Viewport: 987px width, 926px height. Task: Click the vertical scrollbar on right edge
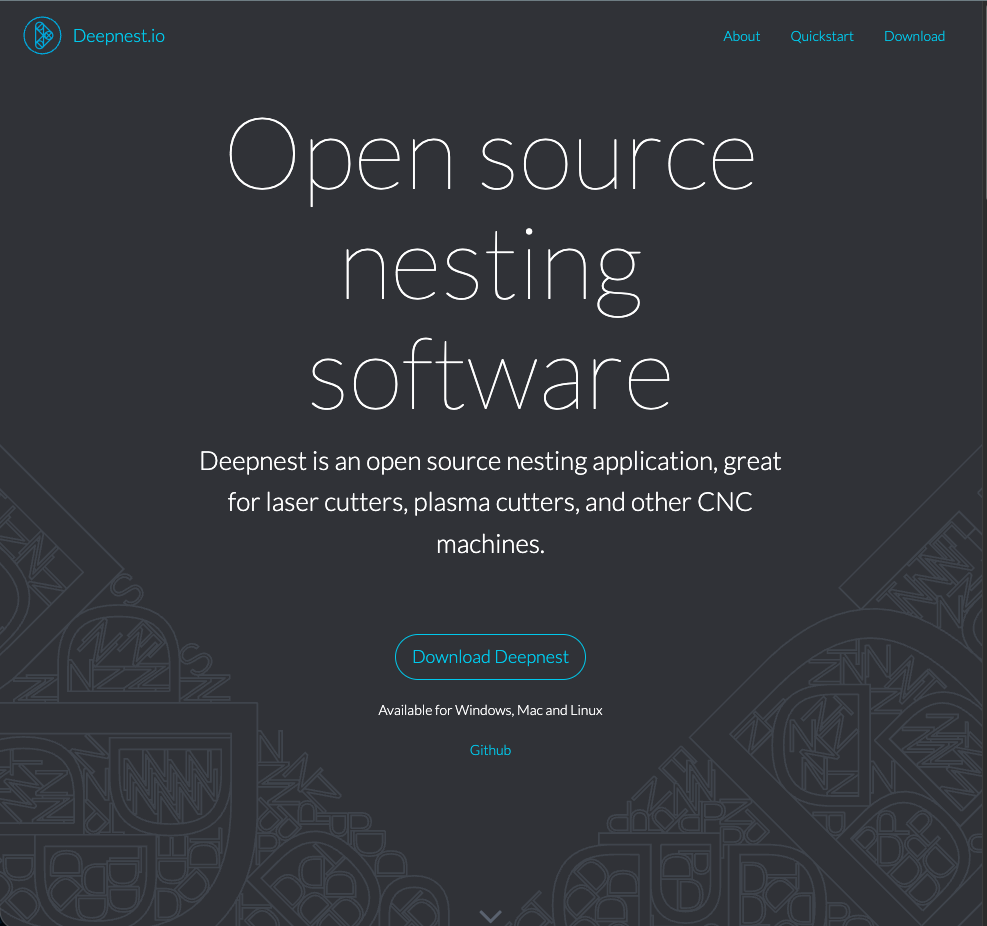coord(984,101)
